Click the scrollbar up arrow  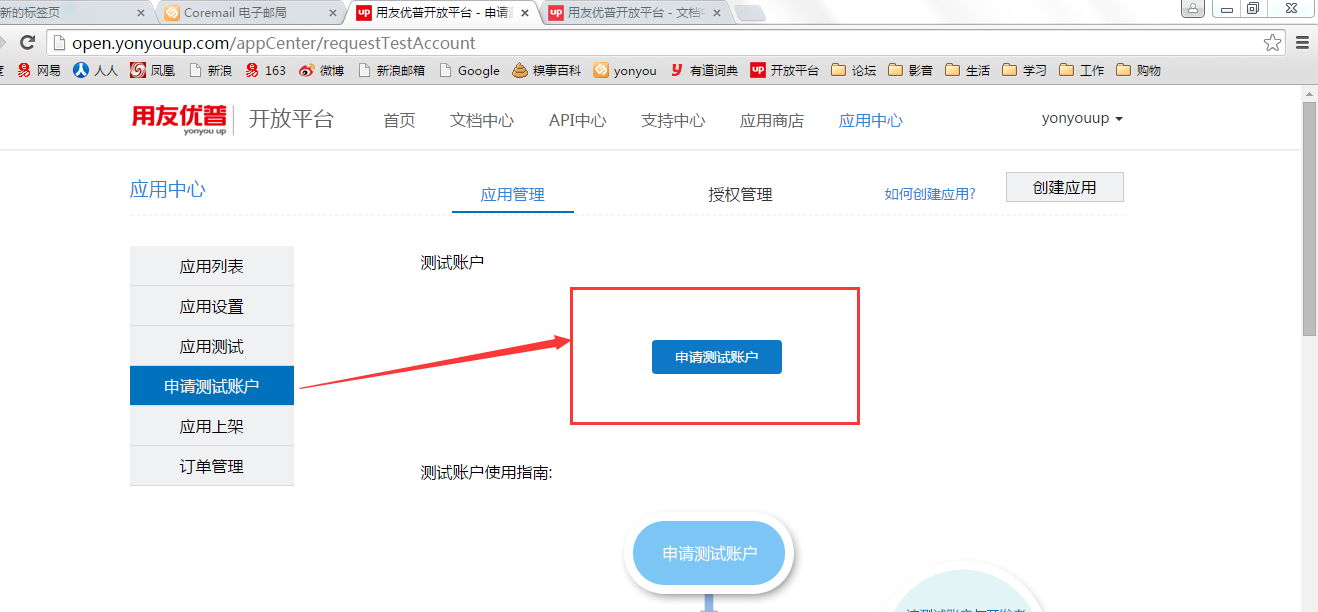click(x=1309, y=92)
